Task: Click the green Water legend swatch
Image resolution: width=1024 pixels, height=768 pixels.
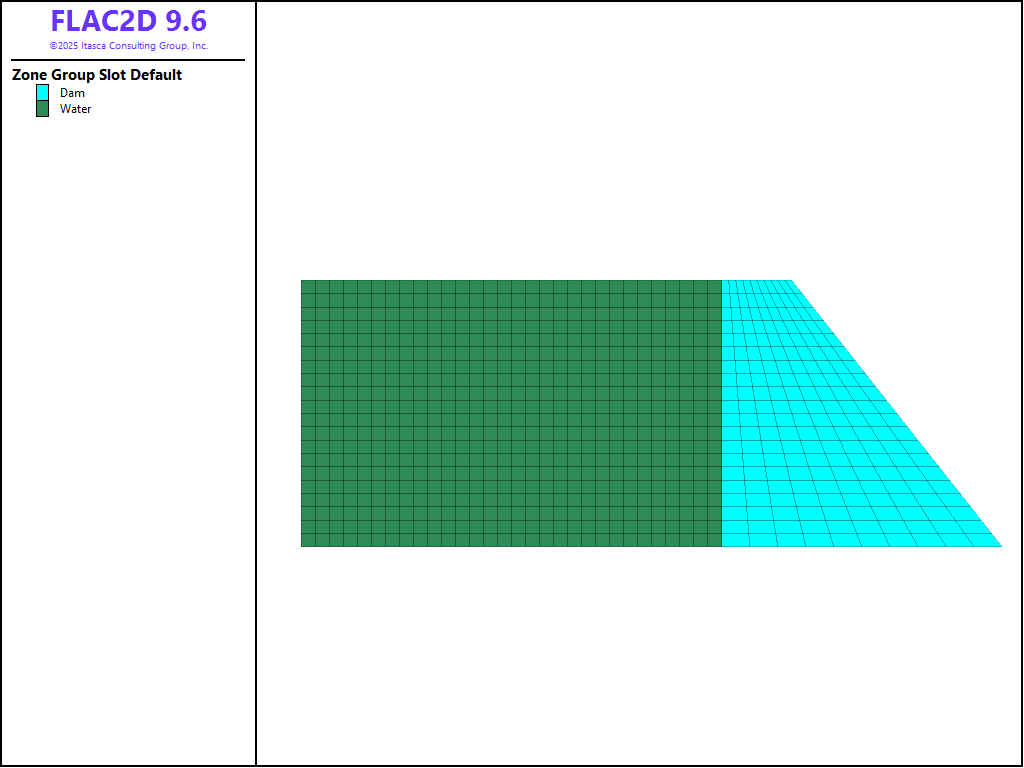Action: click(x=42, y=109)
